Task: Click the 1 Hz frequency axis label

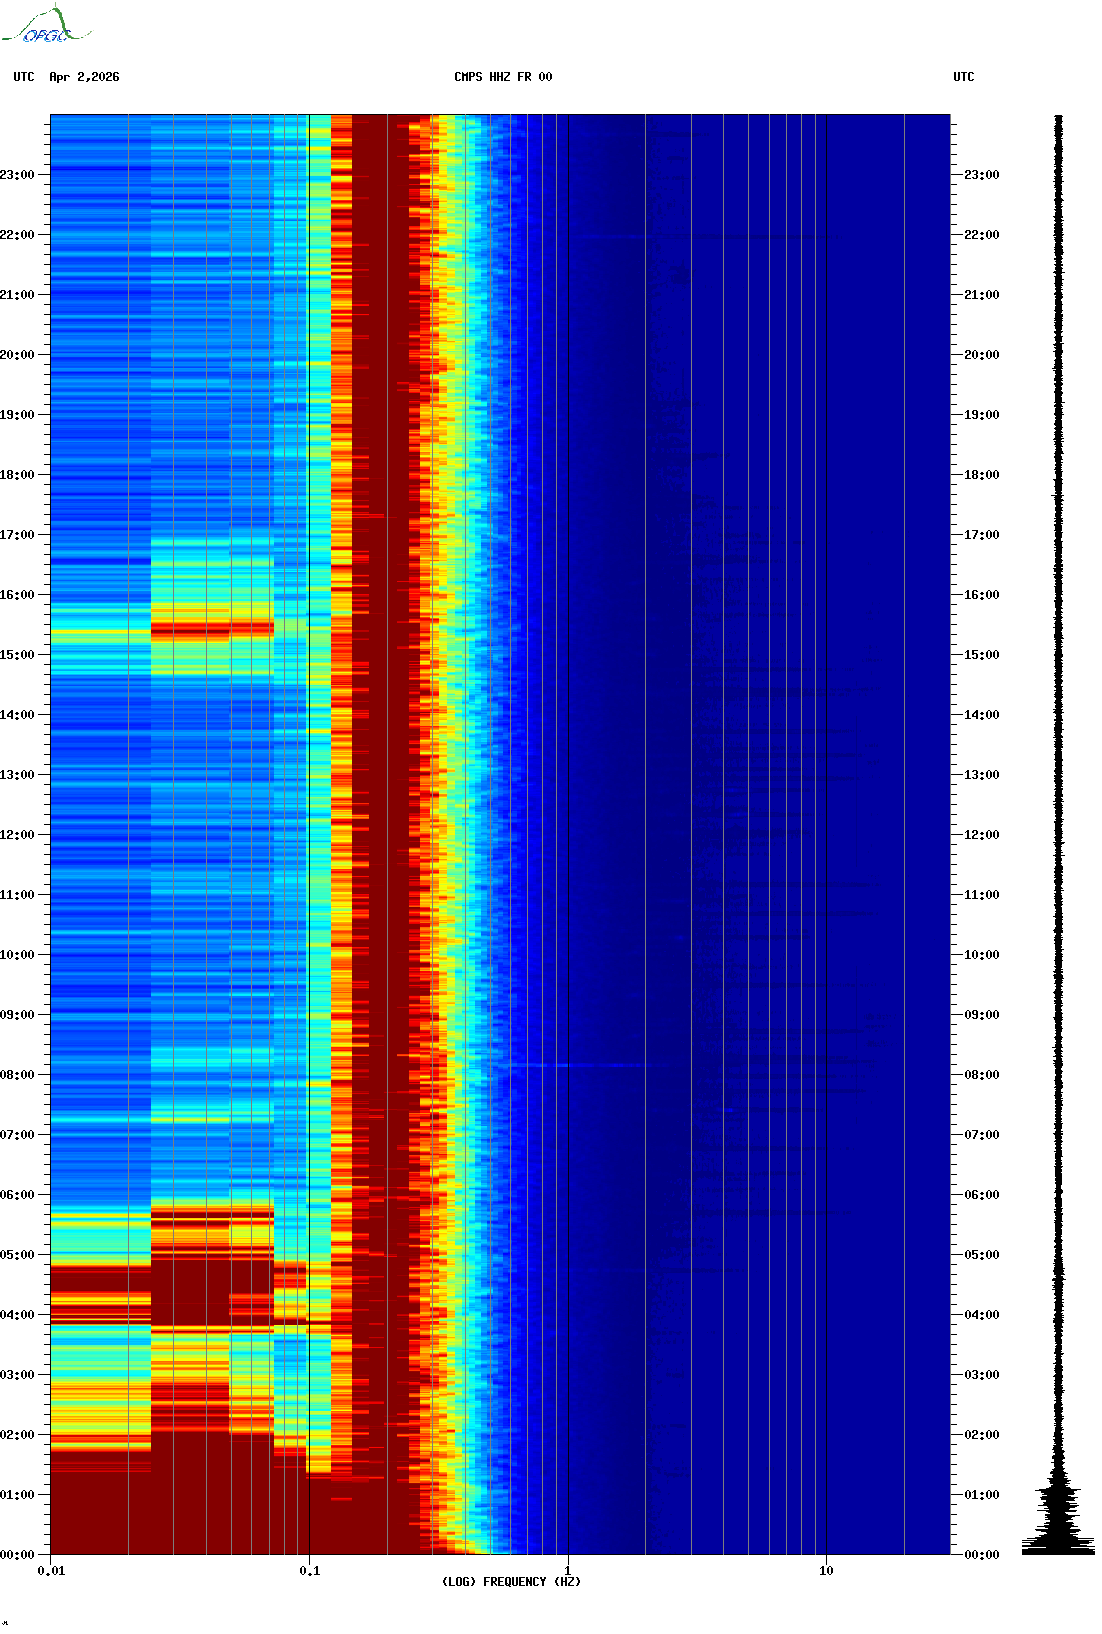Action: pyautogui.click(x=568, y=1571)
